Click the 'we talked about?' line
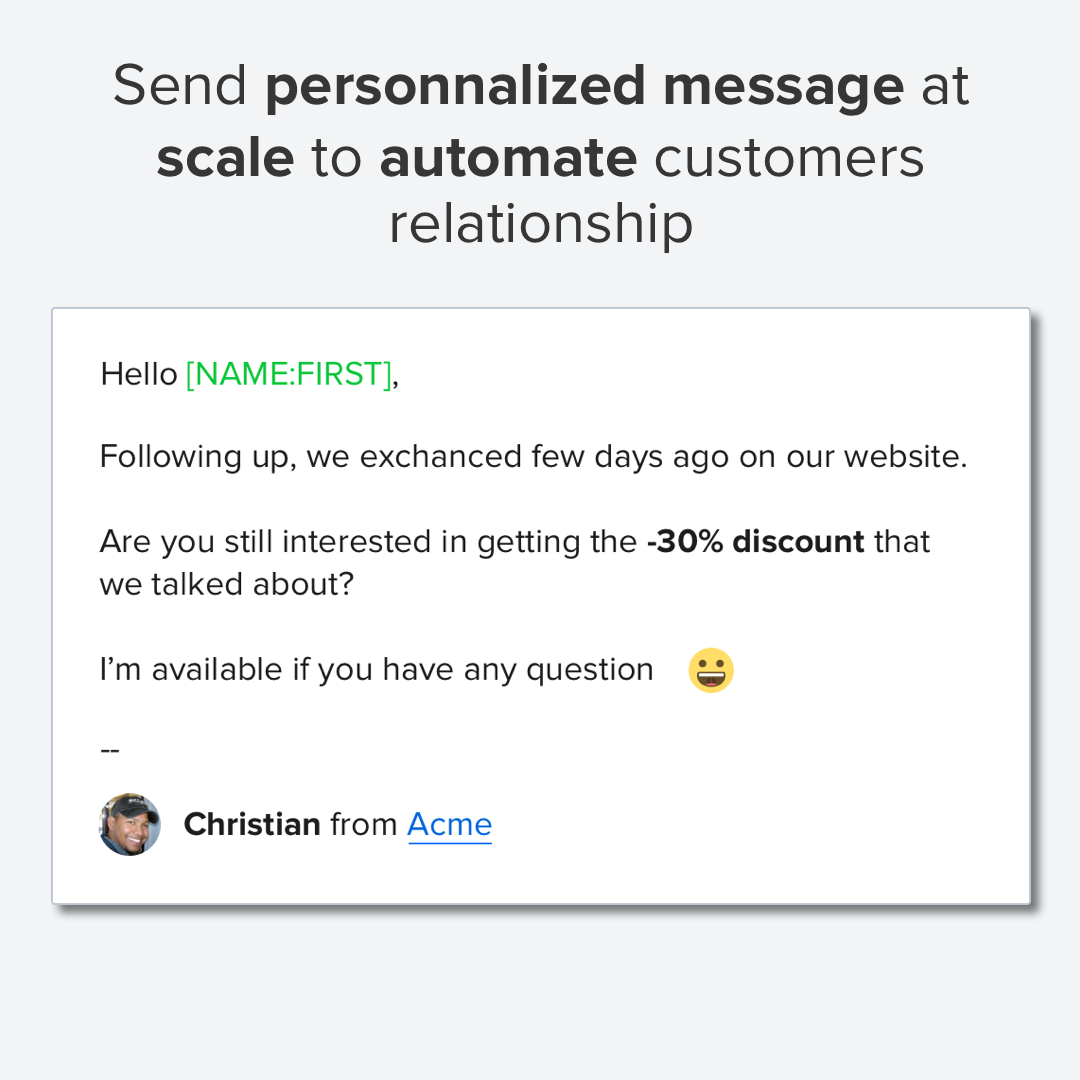Screen dimensions: 1080x1080 click(227, 584)
